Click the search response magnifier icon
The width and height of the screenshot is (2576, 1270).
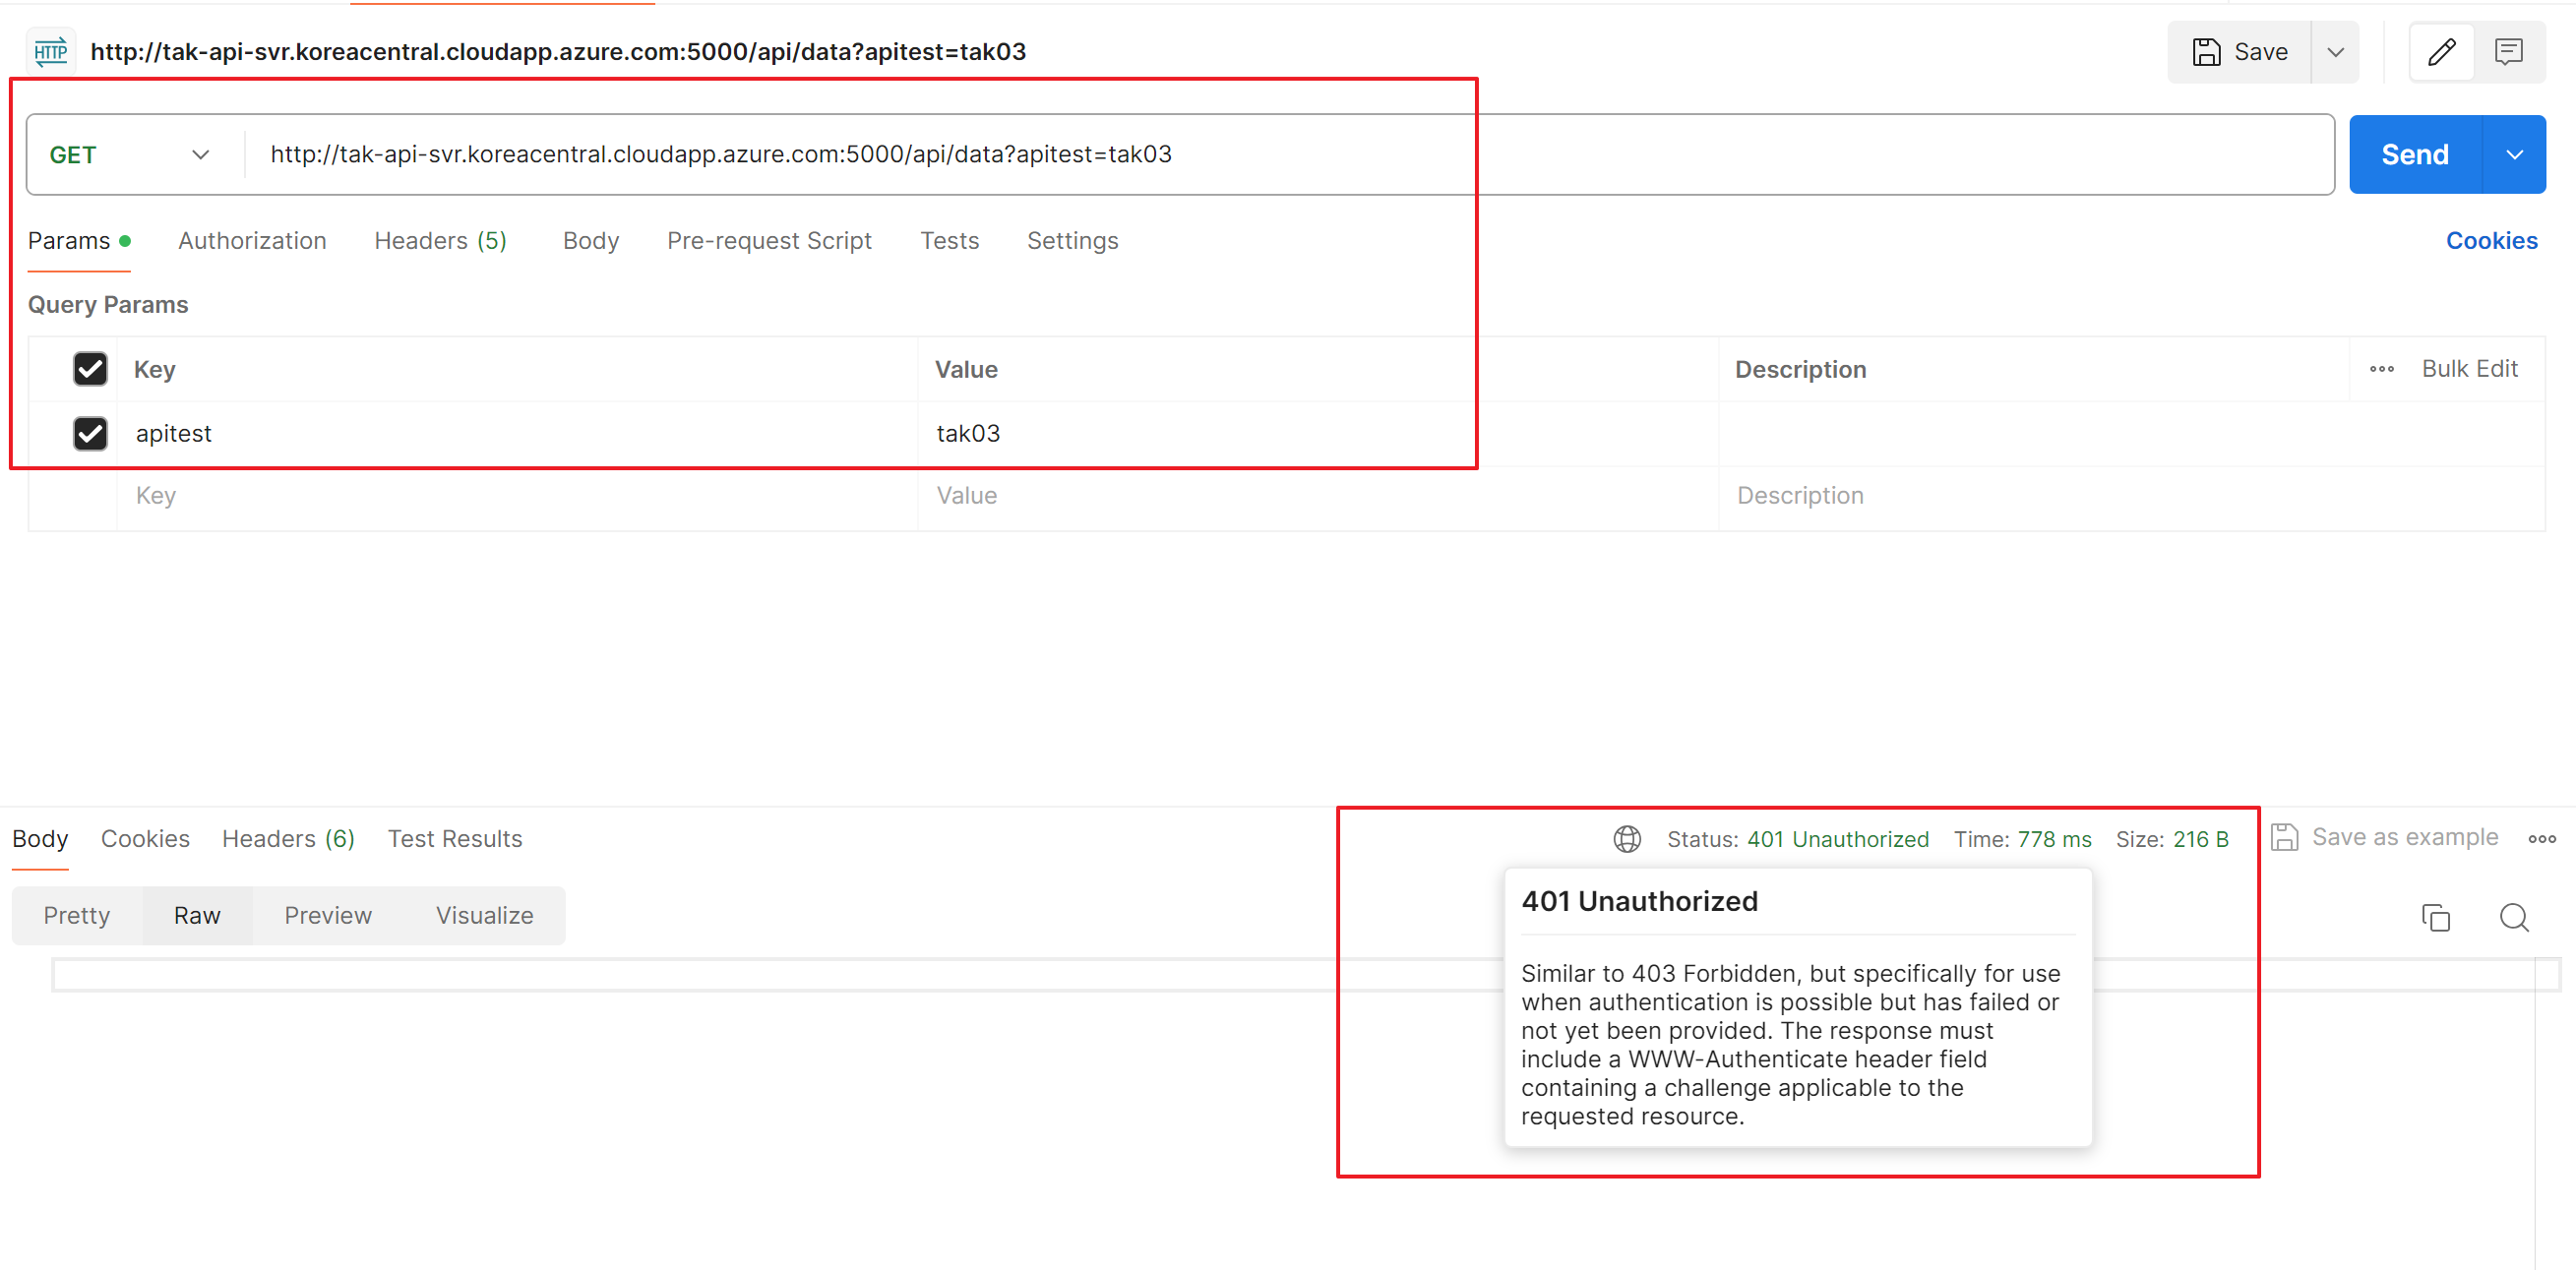pos(2513,917)
